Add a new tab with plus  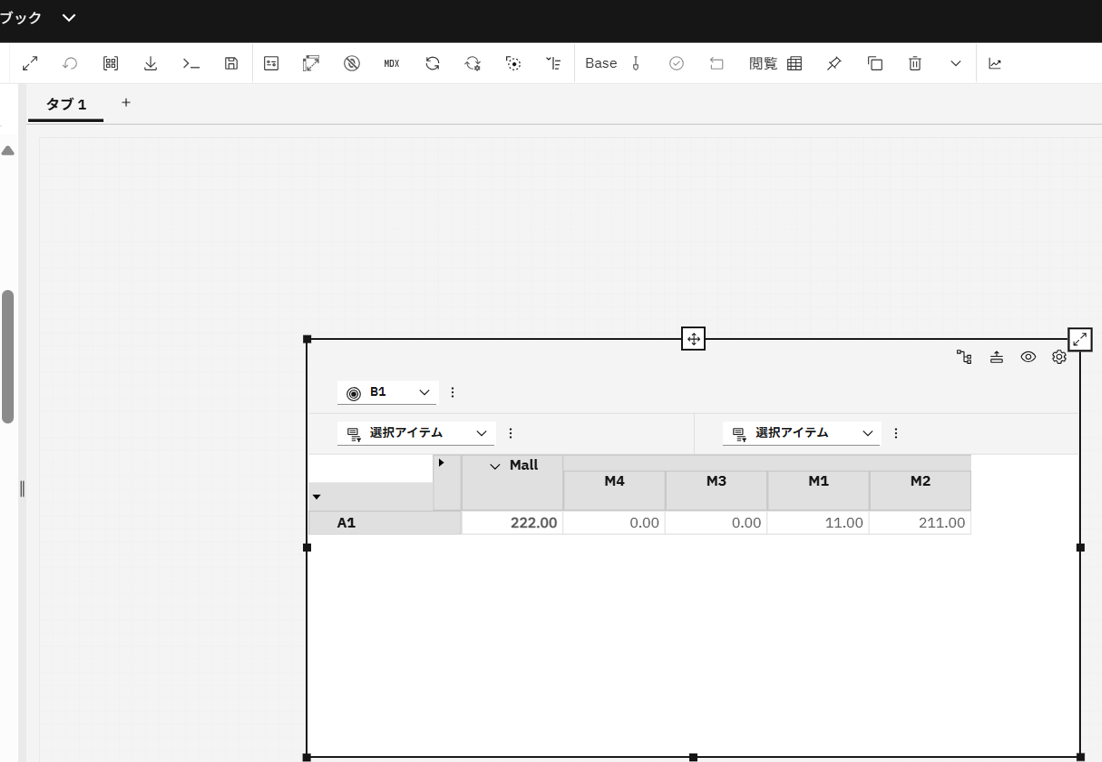coord(126,103)
